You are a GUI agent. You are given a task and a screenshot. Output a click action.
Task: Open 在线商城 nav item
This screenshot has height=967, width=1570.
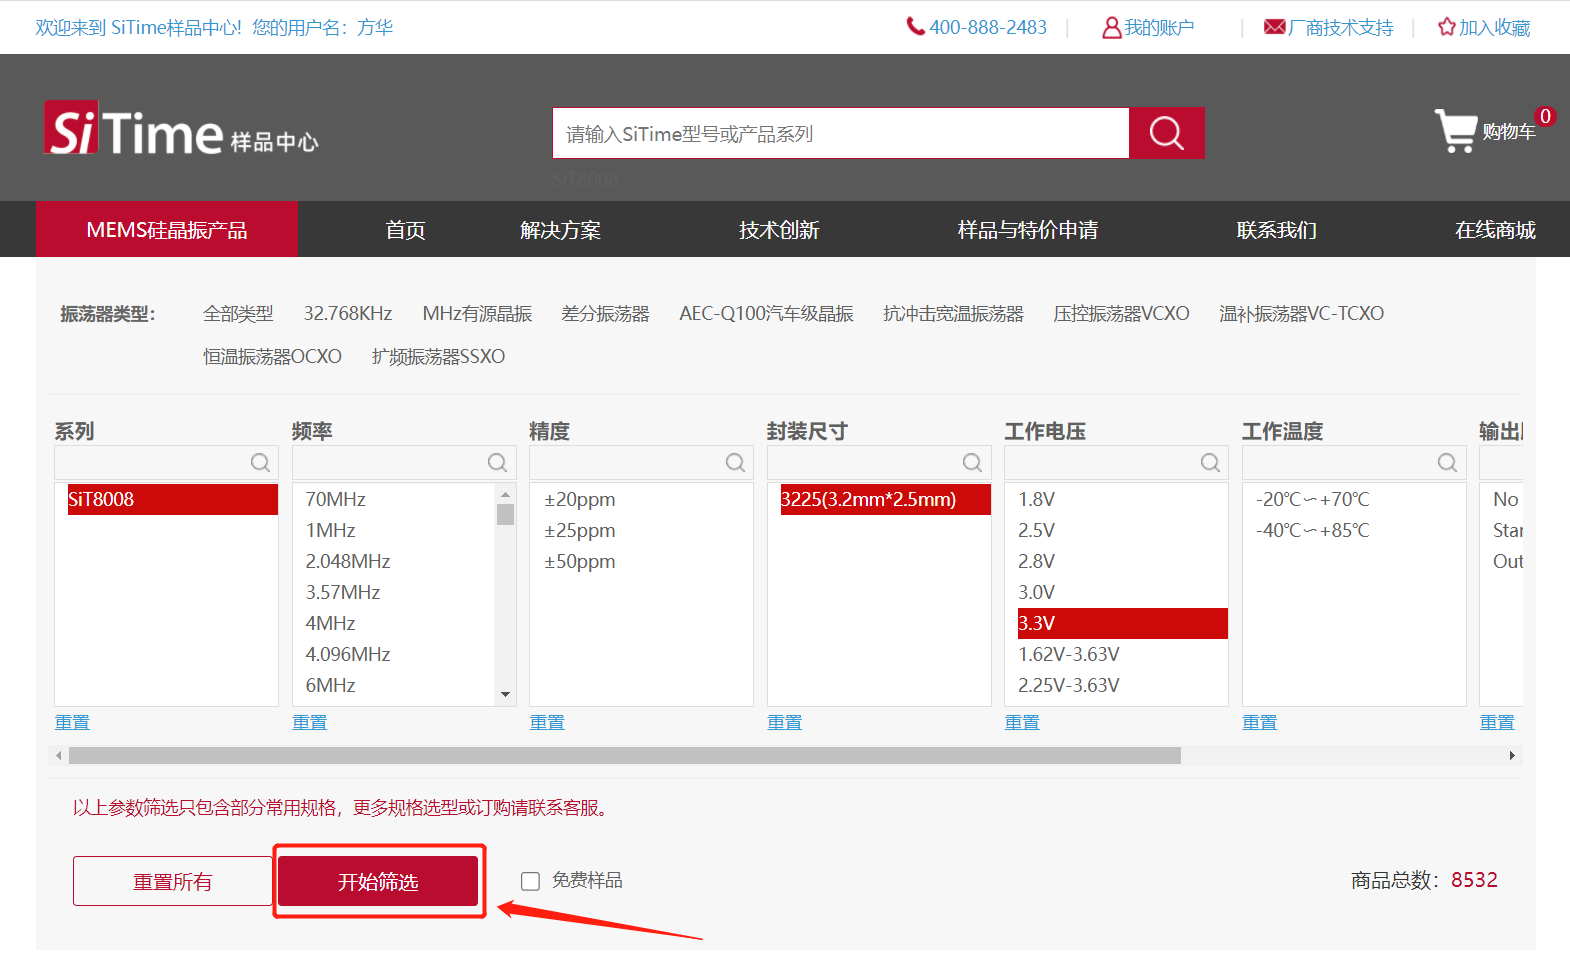[x=1495, y=230]
